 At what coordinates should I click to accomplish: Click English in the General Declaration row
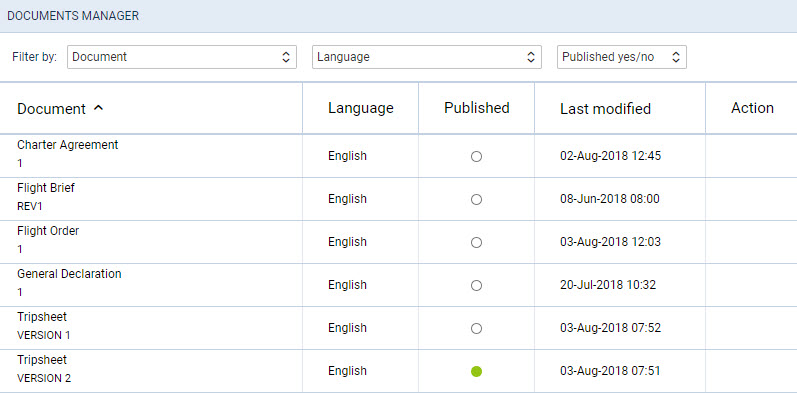pyautogui.click(x=347, y=285)
